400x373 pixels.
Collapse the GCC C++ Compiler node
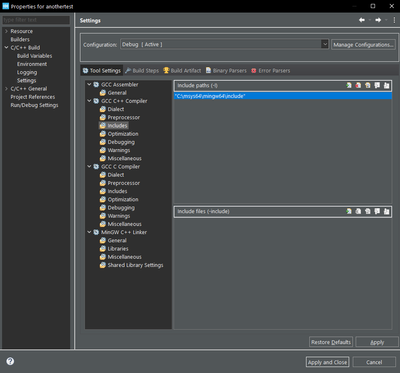tap(89, 101)
